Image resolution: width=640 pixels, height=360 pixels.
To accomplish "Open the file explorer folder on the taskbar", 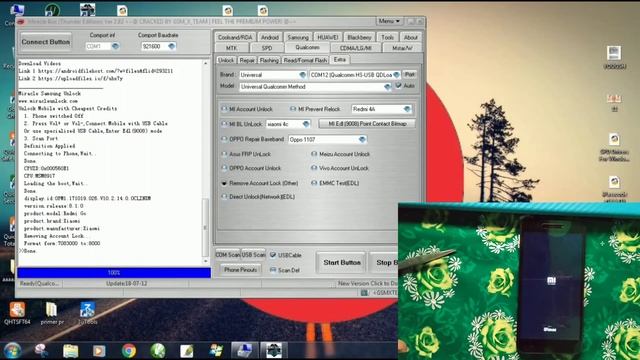I will pos(71,351).
